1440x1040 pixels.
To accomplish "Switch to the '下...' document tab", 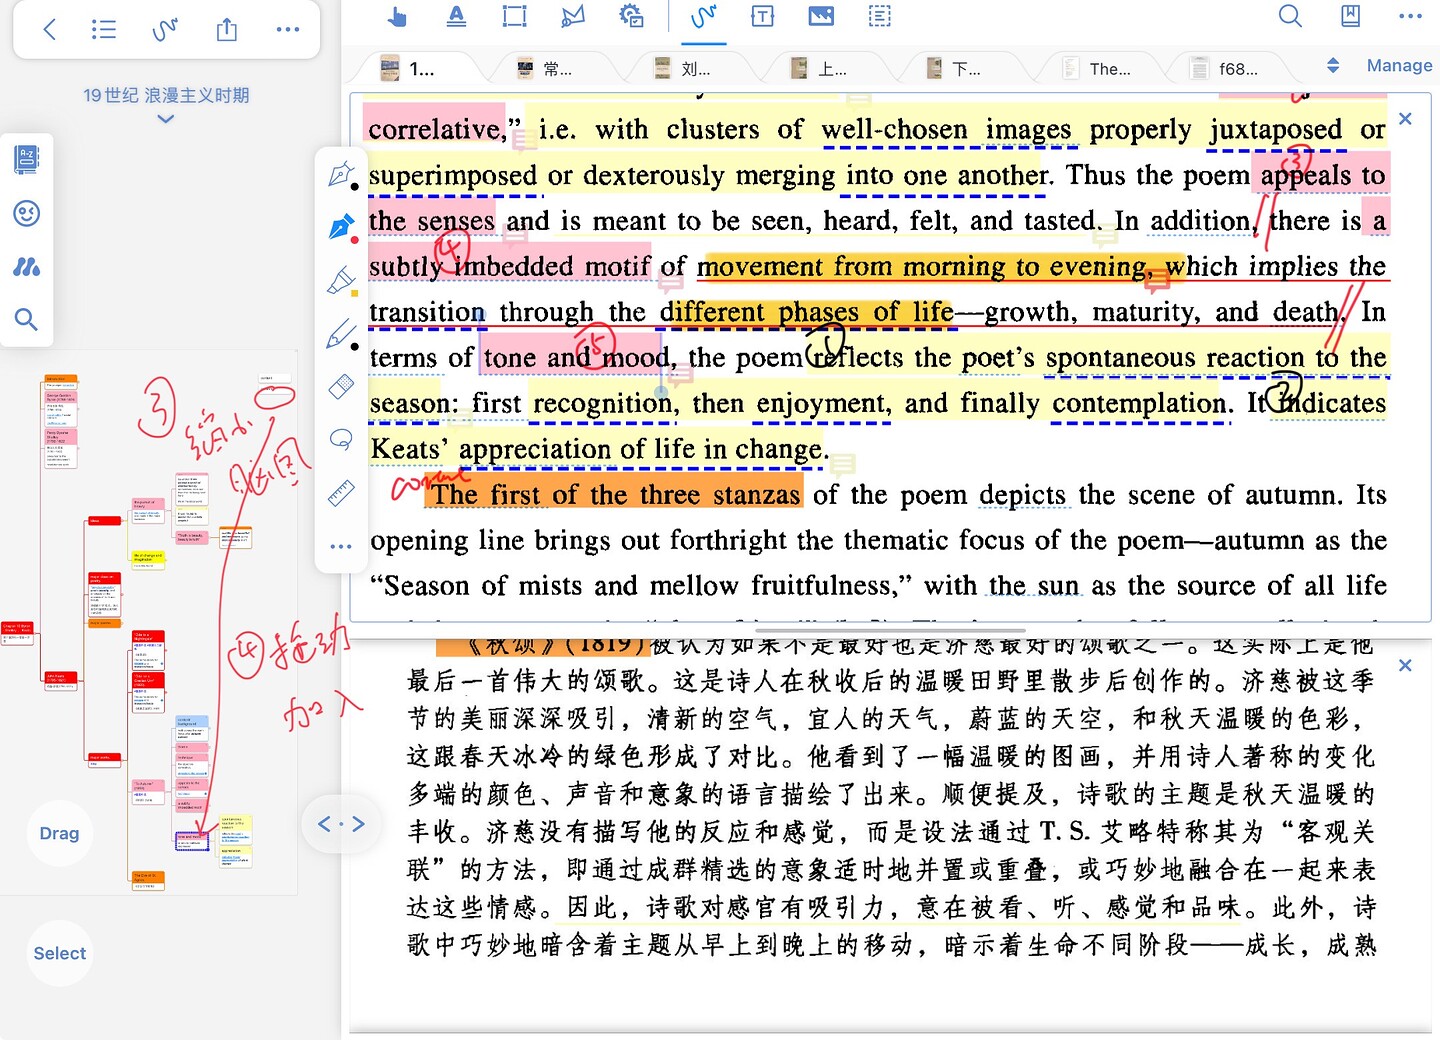I will coord(955,68).
